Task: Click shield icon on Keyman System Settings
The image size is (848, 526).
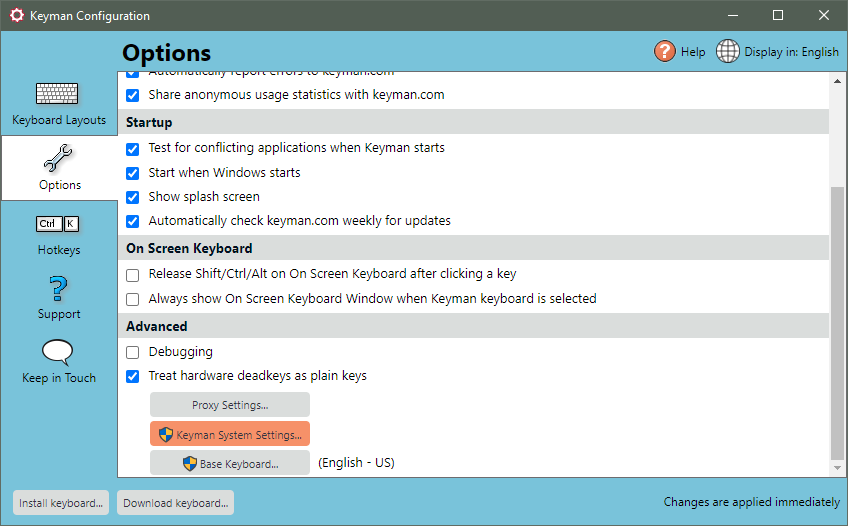Action: [165, 434]
